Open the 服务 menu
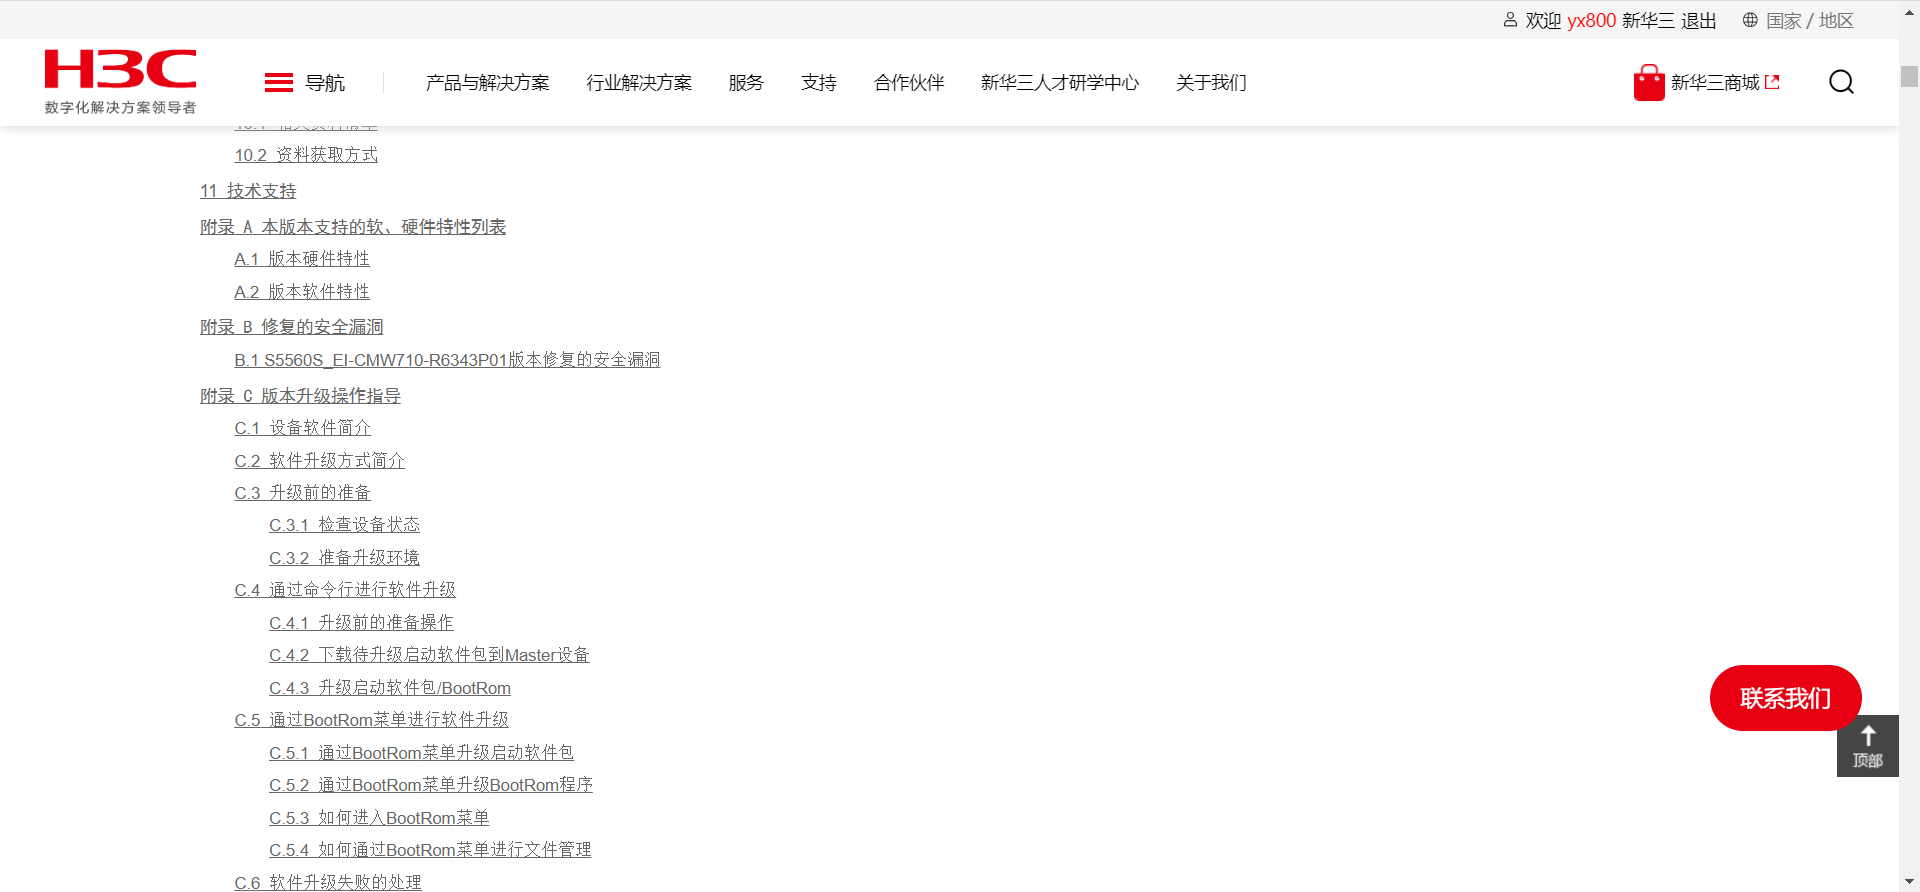 tap(746, 83)
